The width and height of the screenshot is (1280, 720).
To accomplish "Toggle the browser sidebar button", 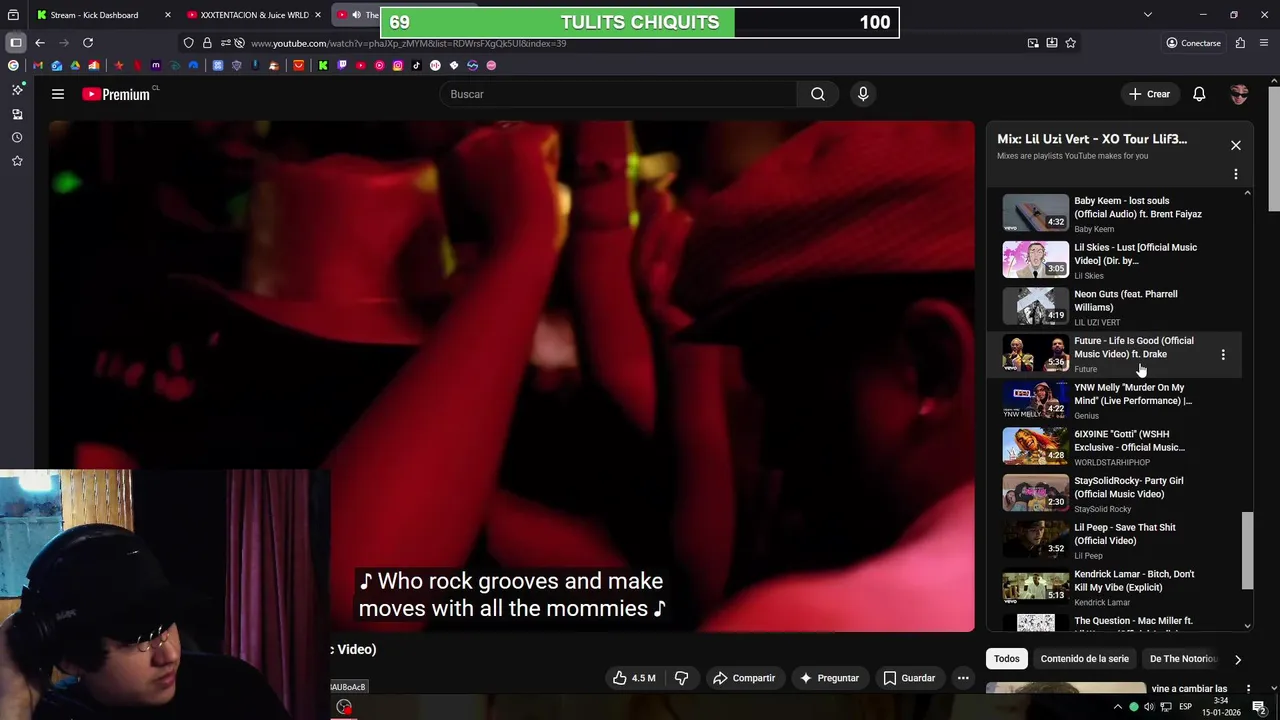I will tap(15, 43).
